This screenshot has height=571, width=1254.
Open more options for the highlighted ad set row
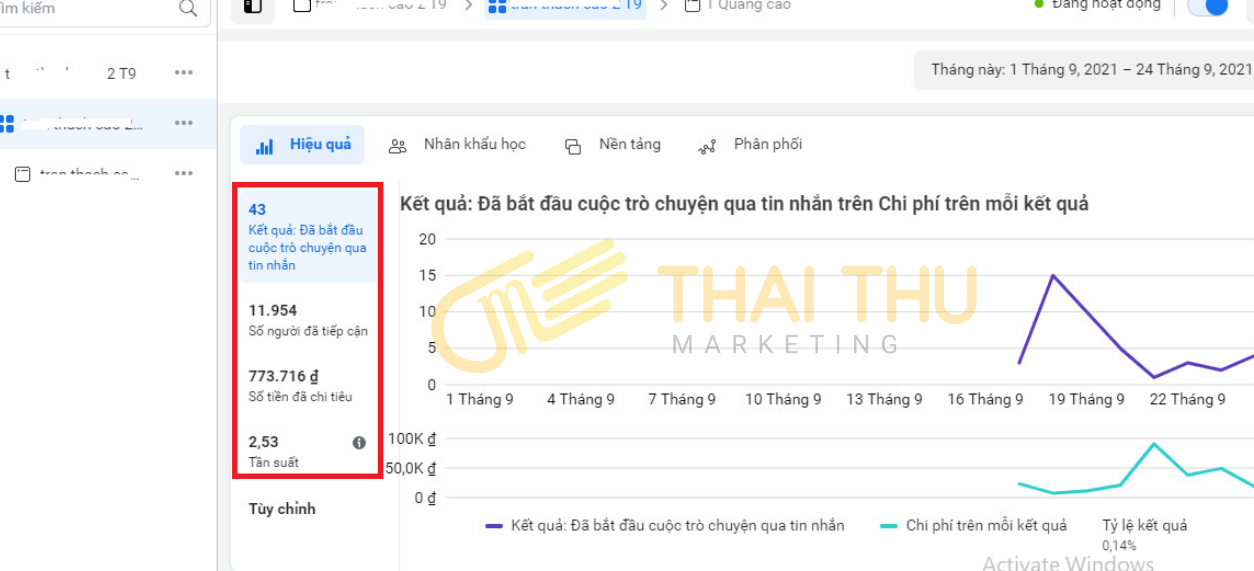click(x=184, y=123)
